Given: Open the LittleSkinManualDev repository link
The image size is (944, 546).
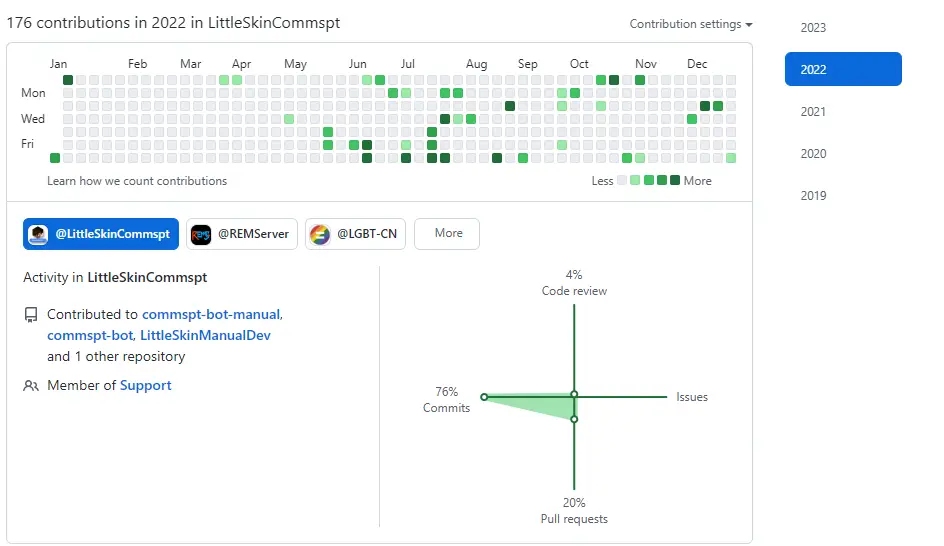Looking at the screenshot, I should coord(205,335).
